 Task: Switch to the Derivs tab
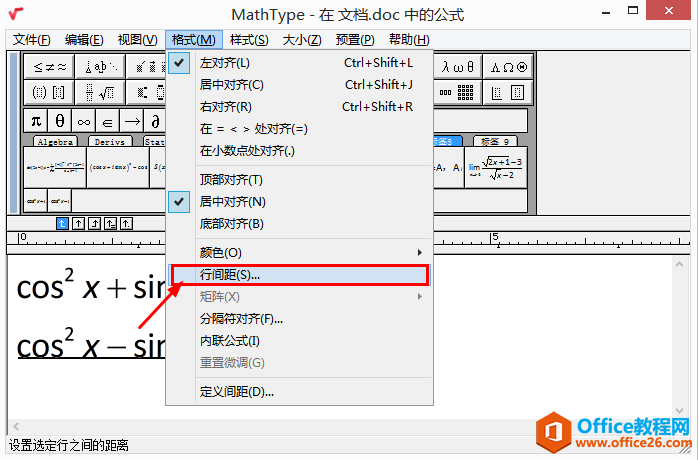pyautogui.click(x=110, y=141)
